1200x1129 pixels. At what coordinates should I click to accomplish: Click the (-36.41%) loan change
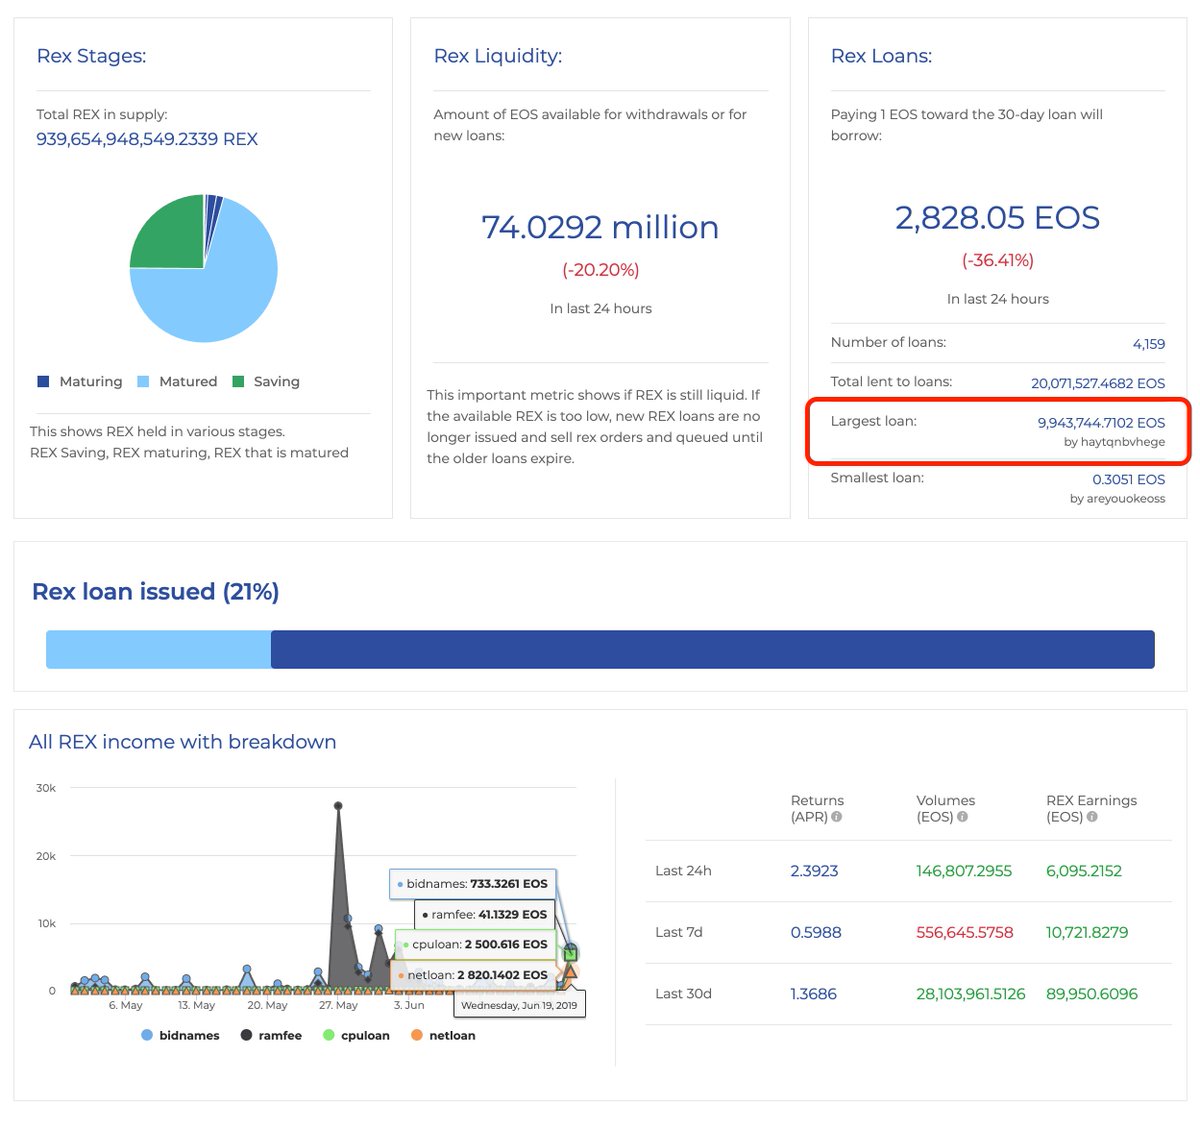click(997, 260)
